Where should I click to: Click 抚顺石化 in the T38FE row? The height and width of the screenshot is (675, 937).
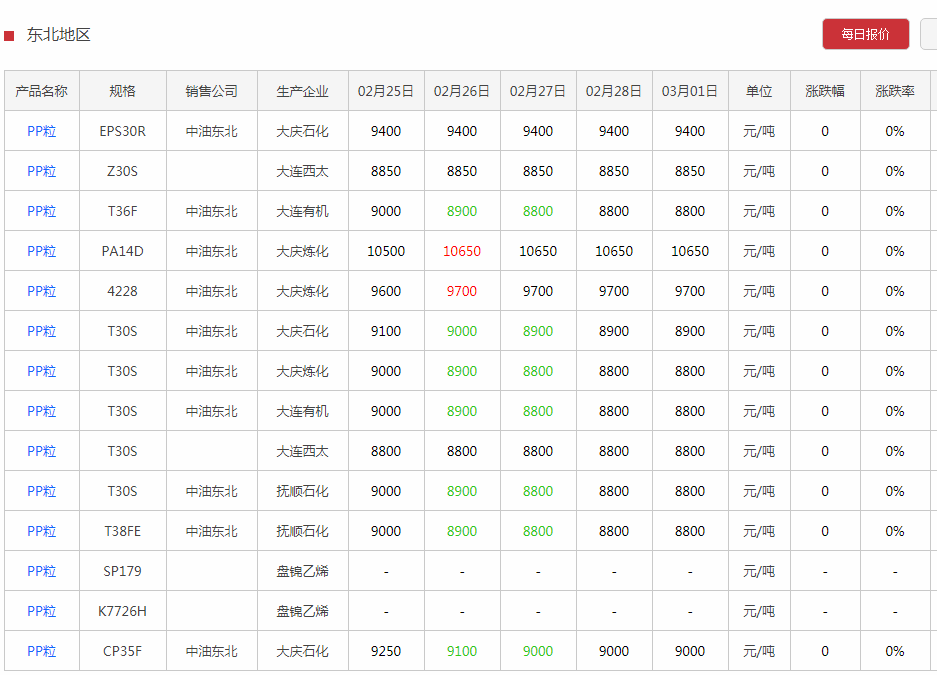[x=302, y=531]
